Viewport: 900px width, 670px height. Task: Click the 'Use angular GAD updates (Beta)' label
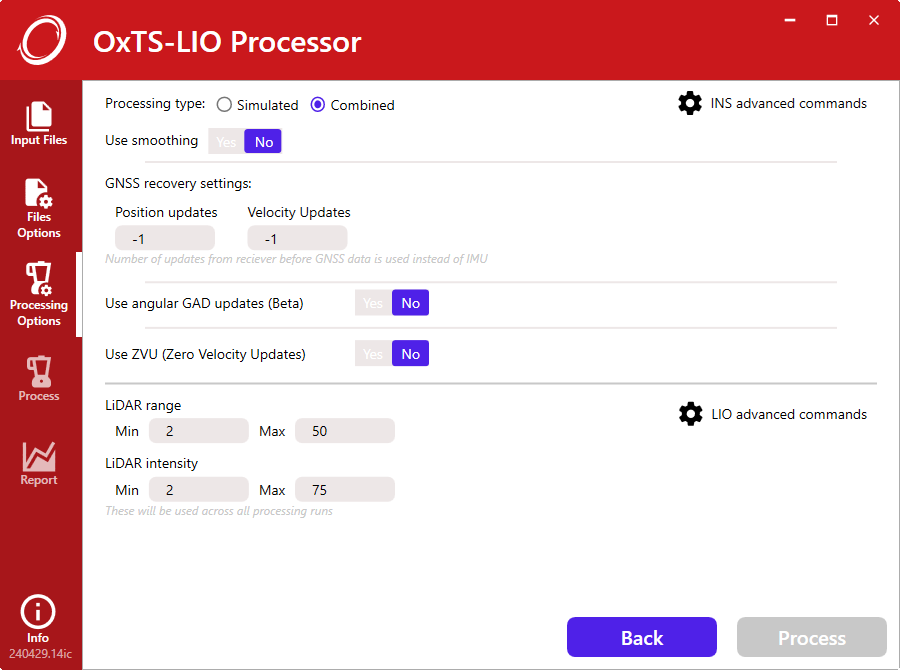coord(204,303)
